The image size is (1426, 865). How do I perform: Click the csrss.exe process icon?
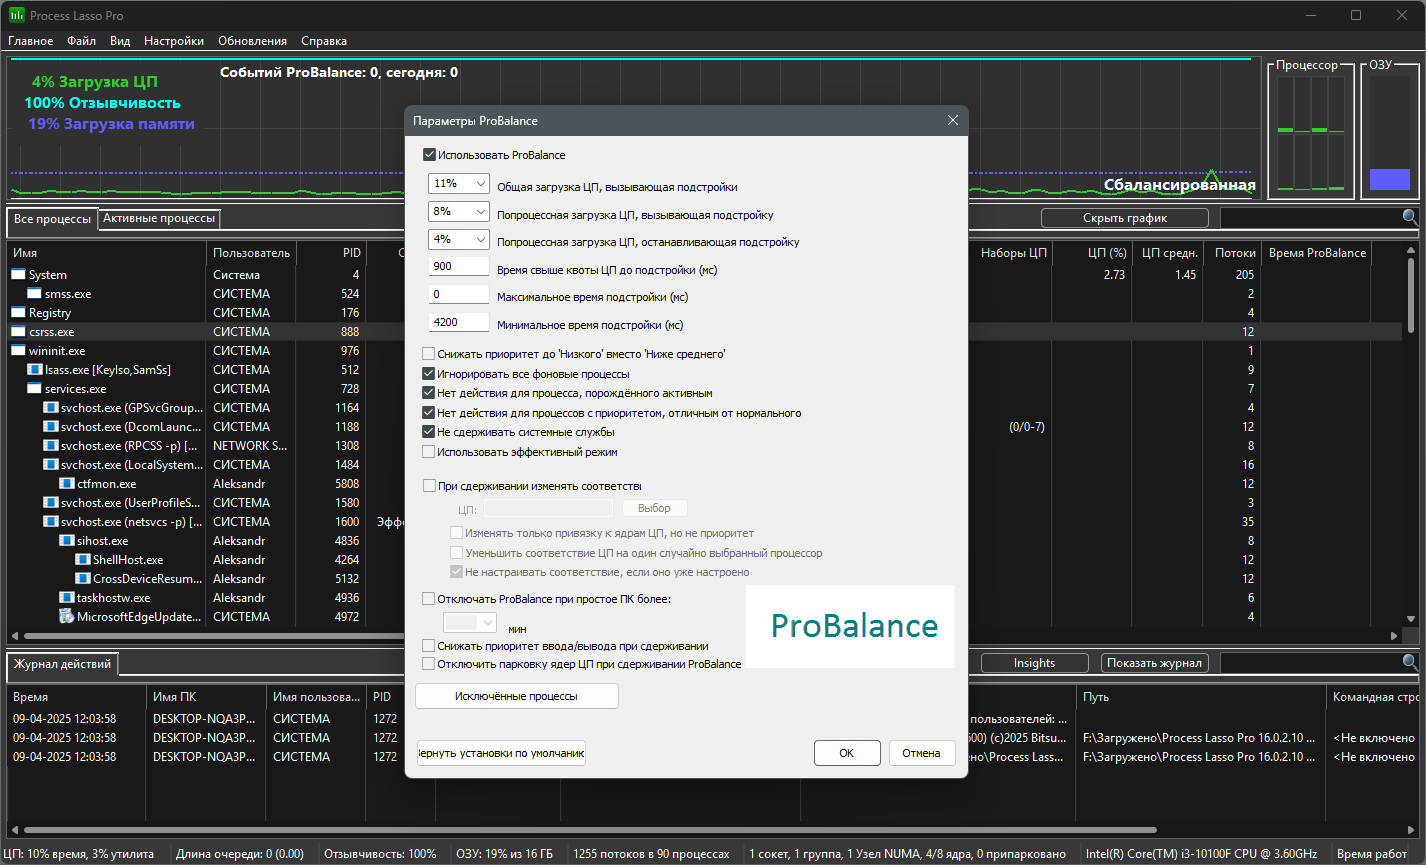click(x=19, y=332)
